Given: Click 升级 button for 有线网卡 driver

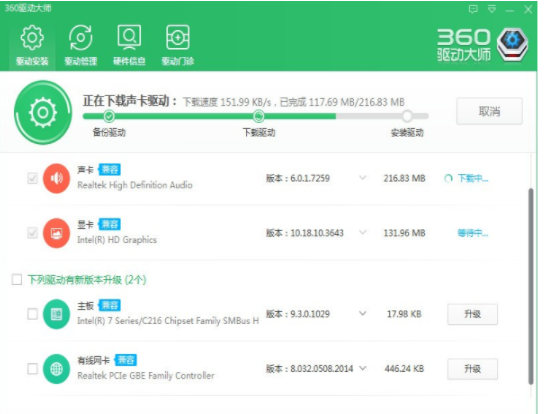Looking at the screenshot, I should (473, 369).
